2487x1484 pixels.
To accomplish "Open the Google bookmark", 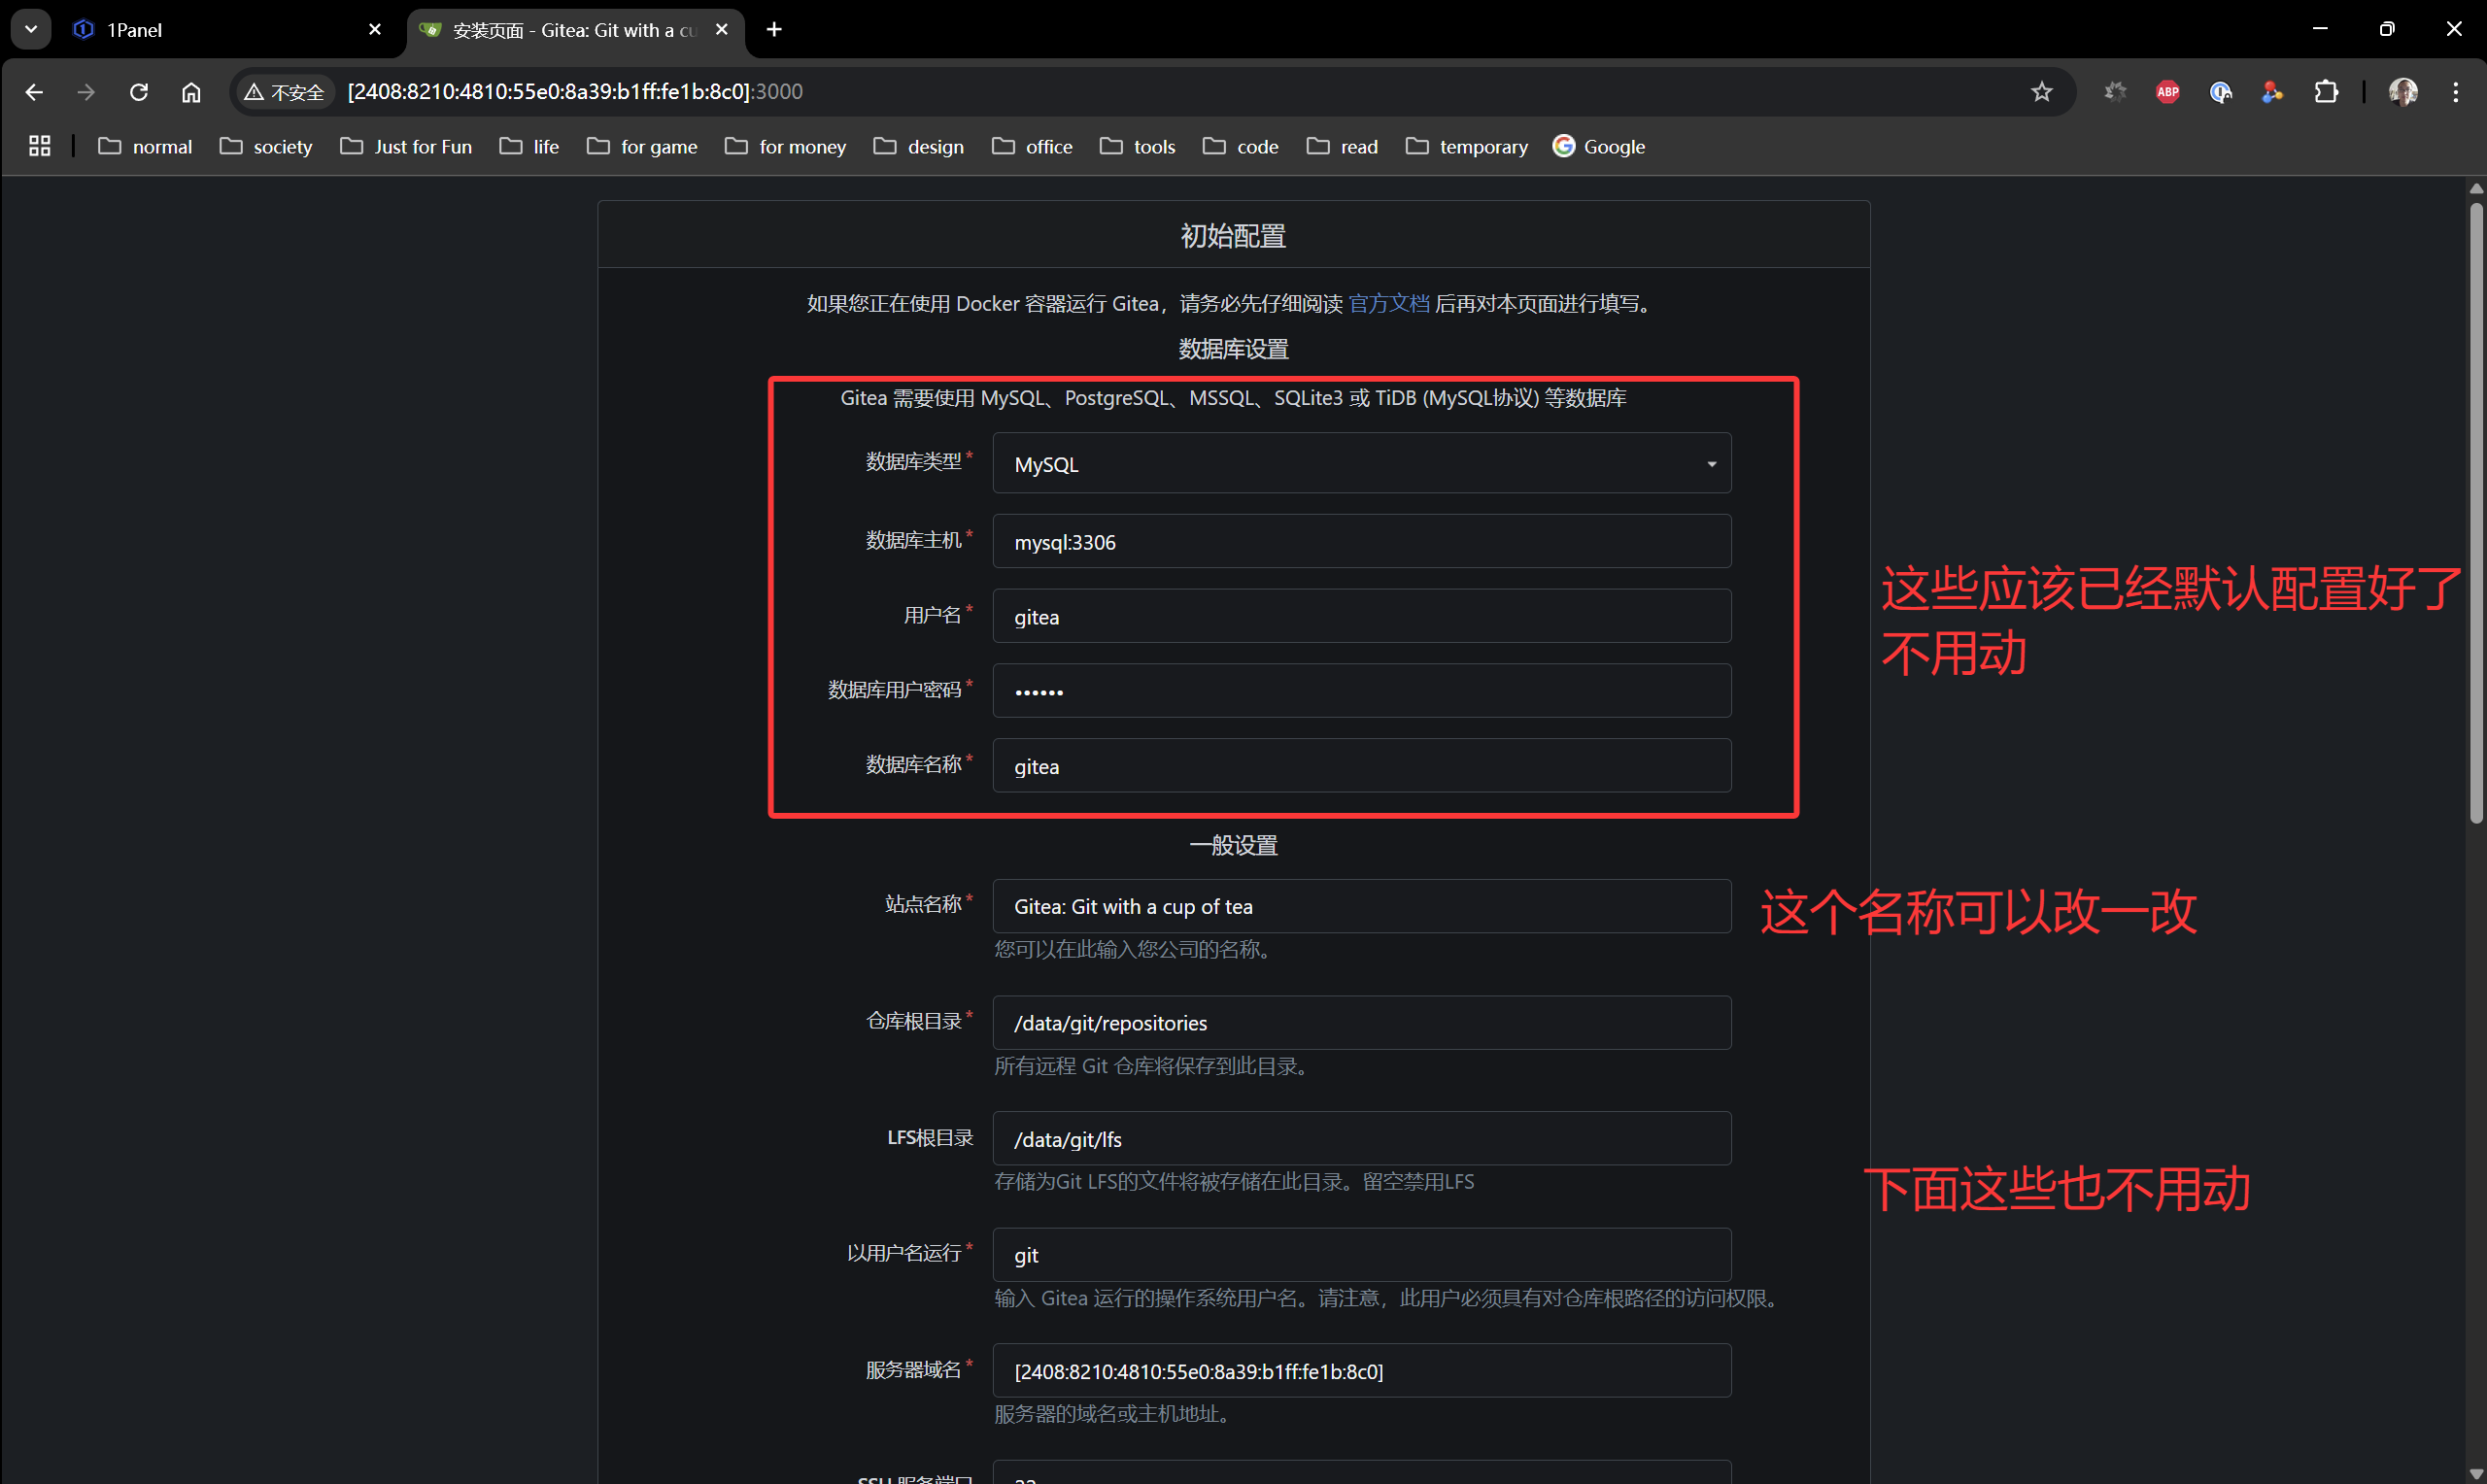I will pyautogui.click(x=1598, y=147).
